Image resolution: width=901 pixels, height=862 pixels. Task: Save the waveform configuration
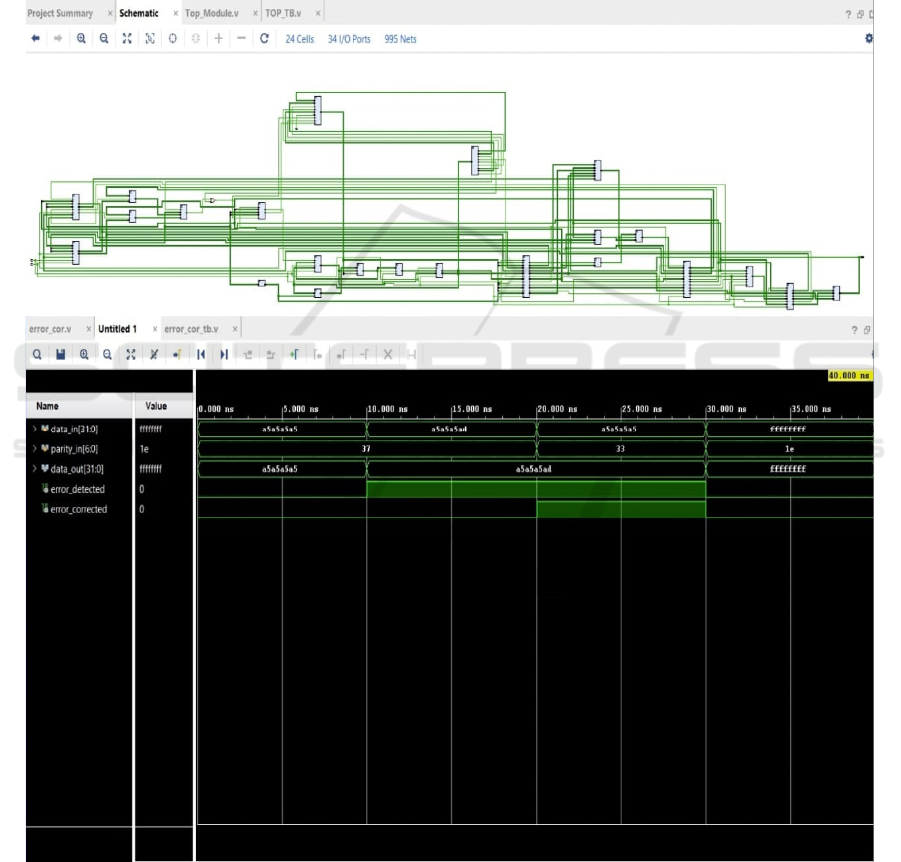[59, 354]
